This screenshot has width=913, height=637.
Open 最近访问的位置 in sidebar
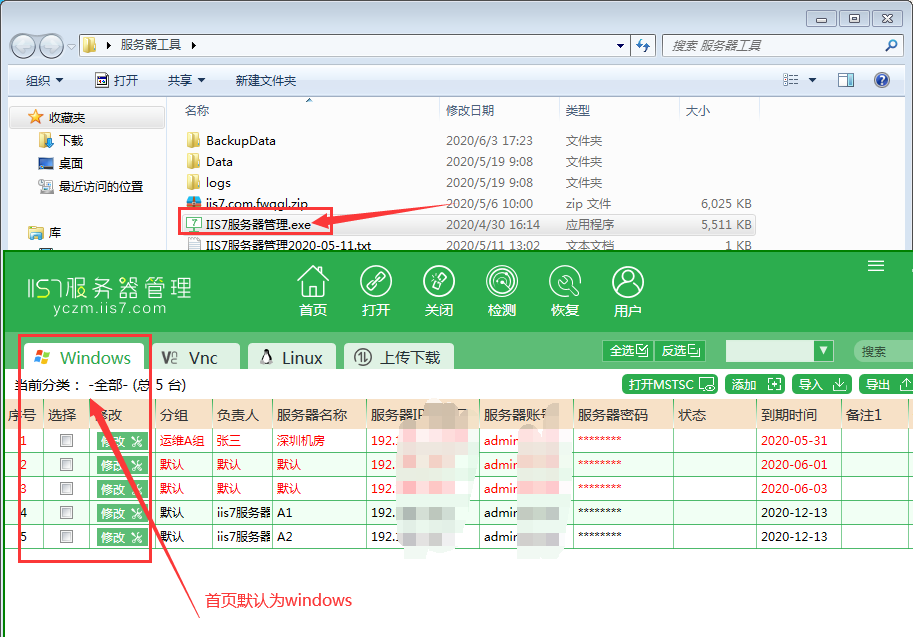(x=101, y=186)
